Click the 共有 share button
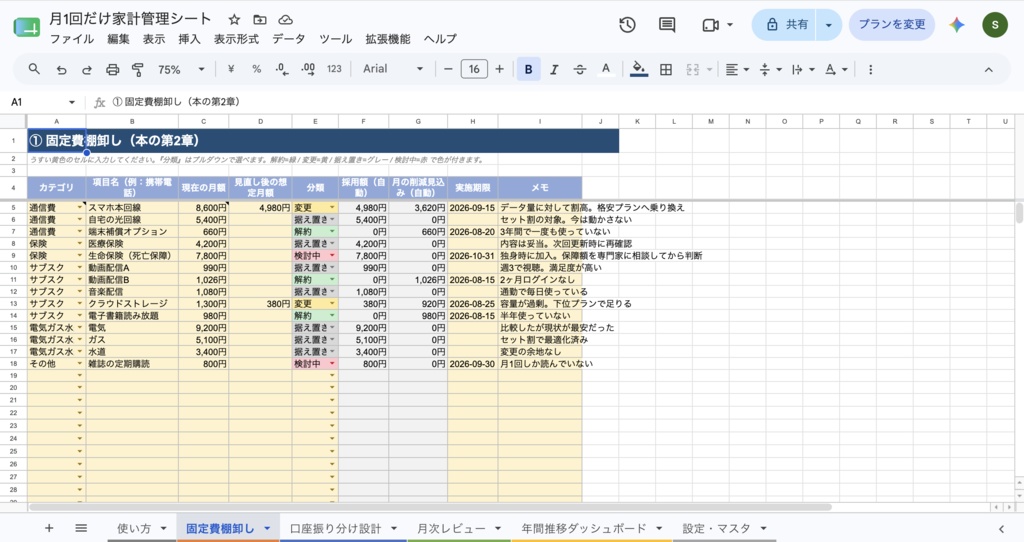This screenshot has width=1024, height=542. 786,25
